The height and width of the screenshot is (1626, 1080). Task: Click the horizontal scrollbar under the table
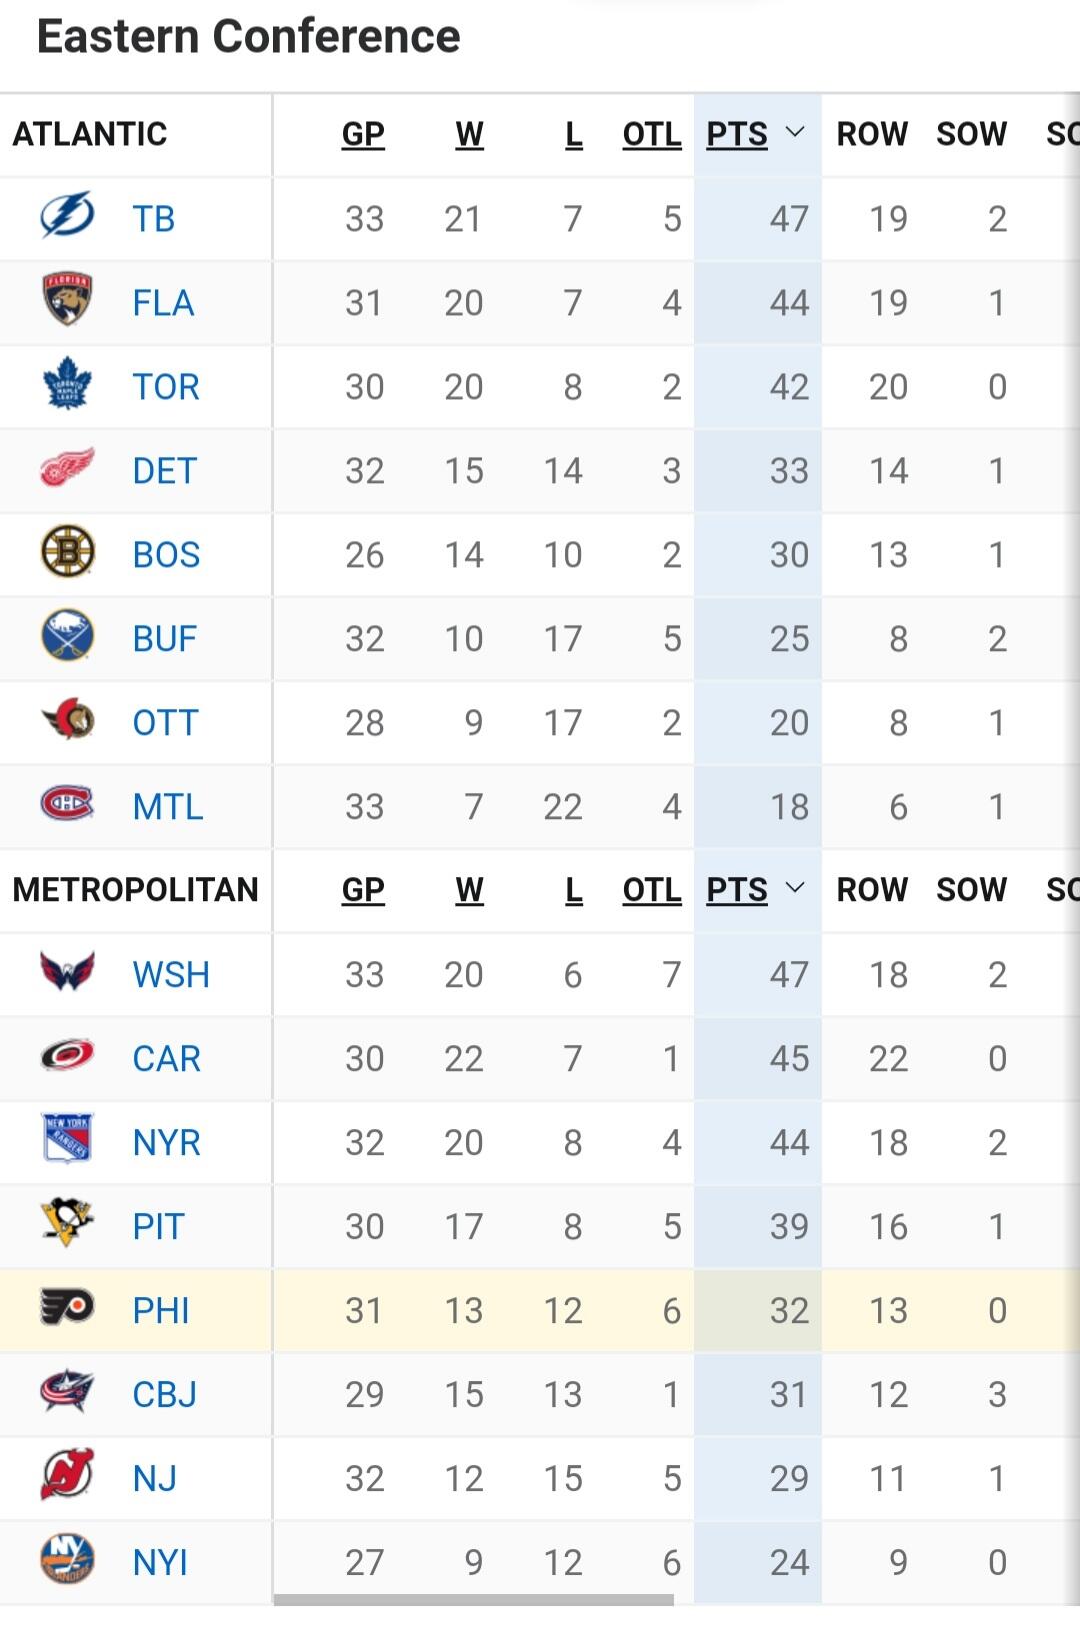(474, 1600)
